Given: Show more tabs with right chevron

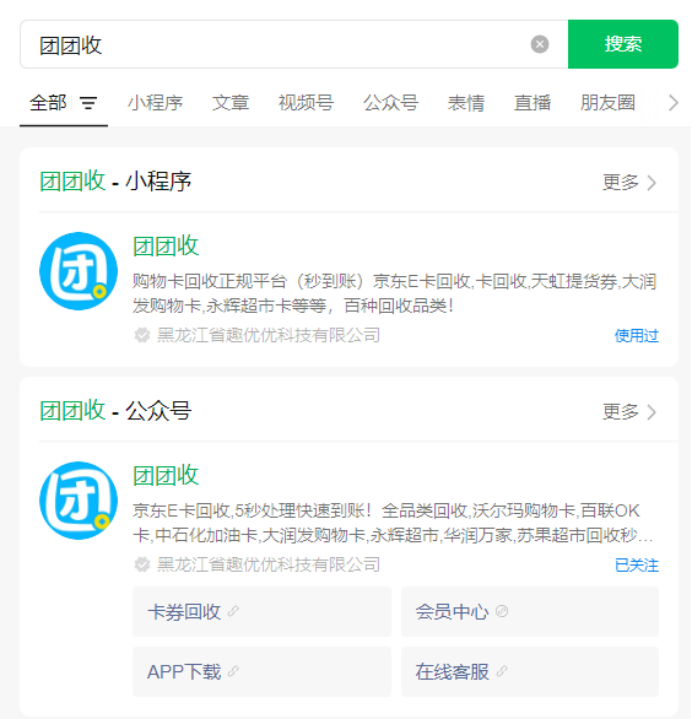Looking at the screenshot, I should (673, 103).
